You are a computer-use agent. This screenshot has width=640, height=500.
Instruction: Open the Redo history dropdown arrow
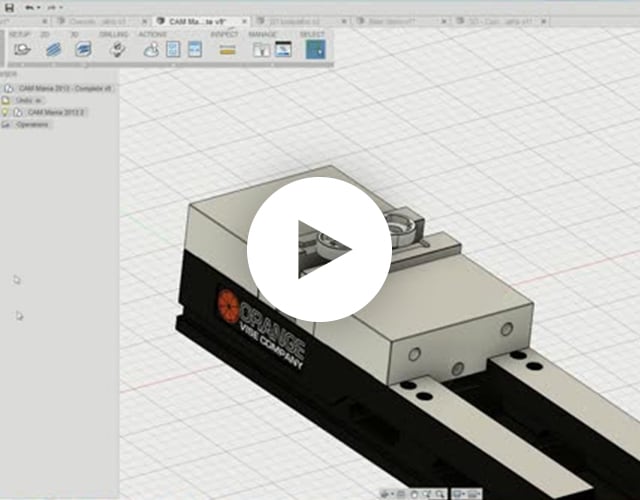tap(60, 8)
